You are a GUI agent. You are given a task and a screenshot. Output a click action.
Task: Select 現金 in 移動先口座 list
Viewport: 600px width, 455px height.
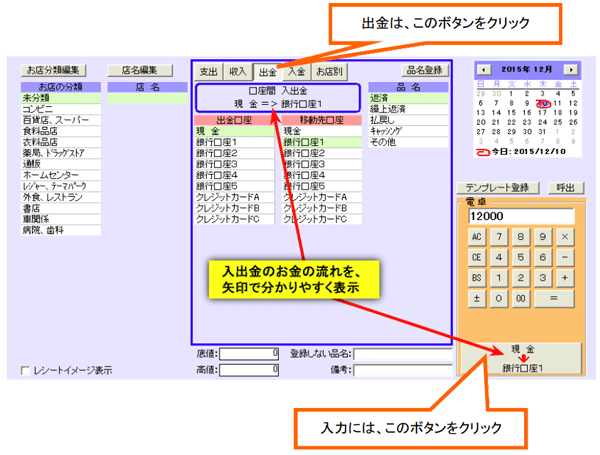[322, 131]
